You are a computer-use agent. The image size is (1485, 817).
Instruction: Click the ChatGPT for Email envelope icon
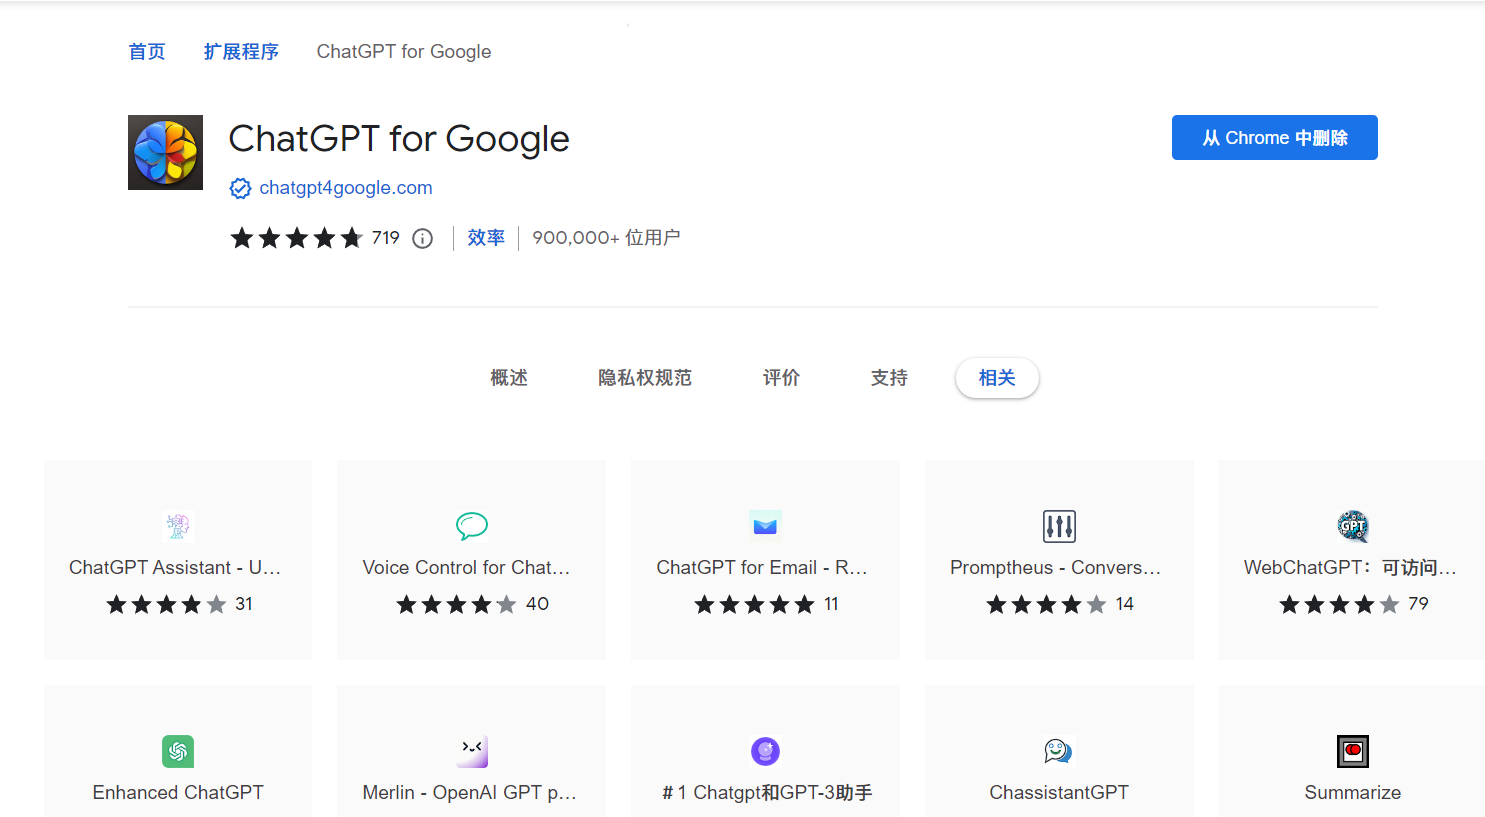765,525
